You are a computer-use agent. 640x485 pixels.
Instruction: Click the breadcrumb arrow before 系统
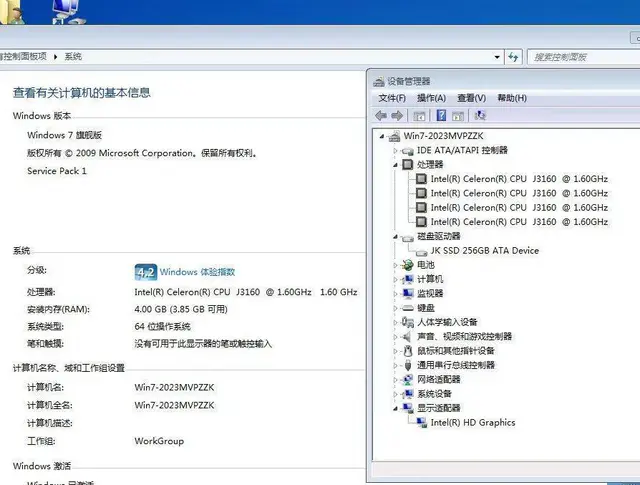point(56,57)
